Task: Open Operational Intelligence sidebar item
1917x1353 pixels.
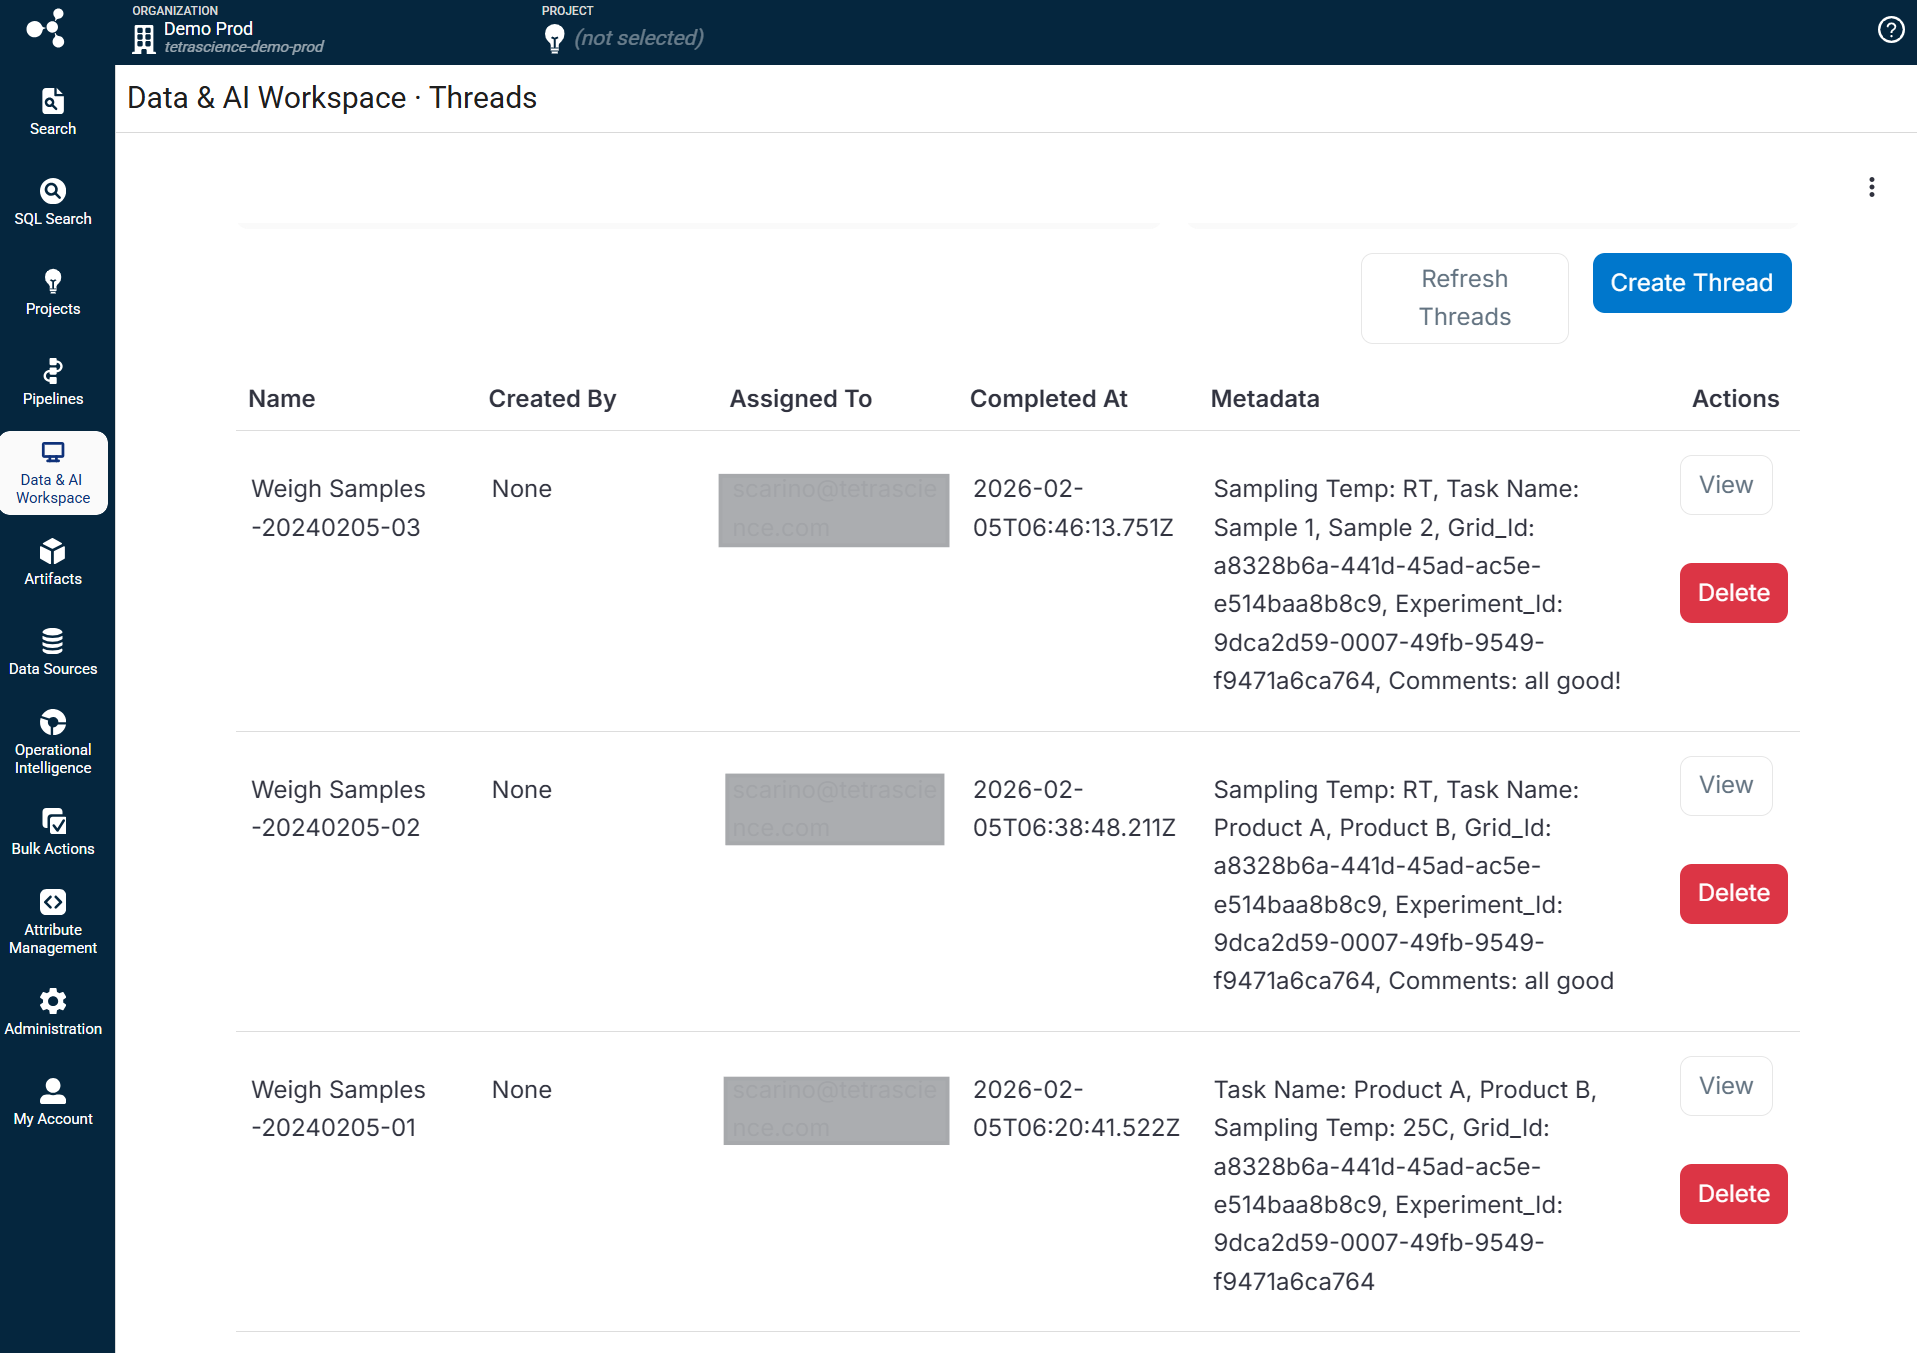Action: (x=53, y=742)
